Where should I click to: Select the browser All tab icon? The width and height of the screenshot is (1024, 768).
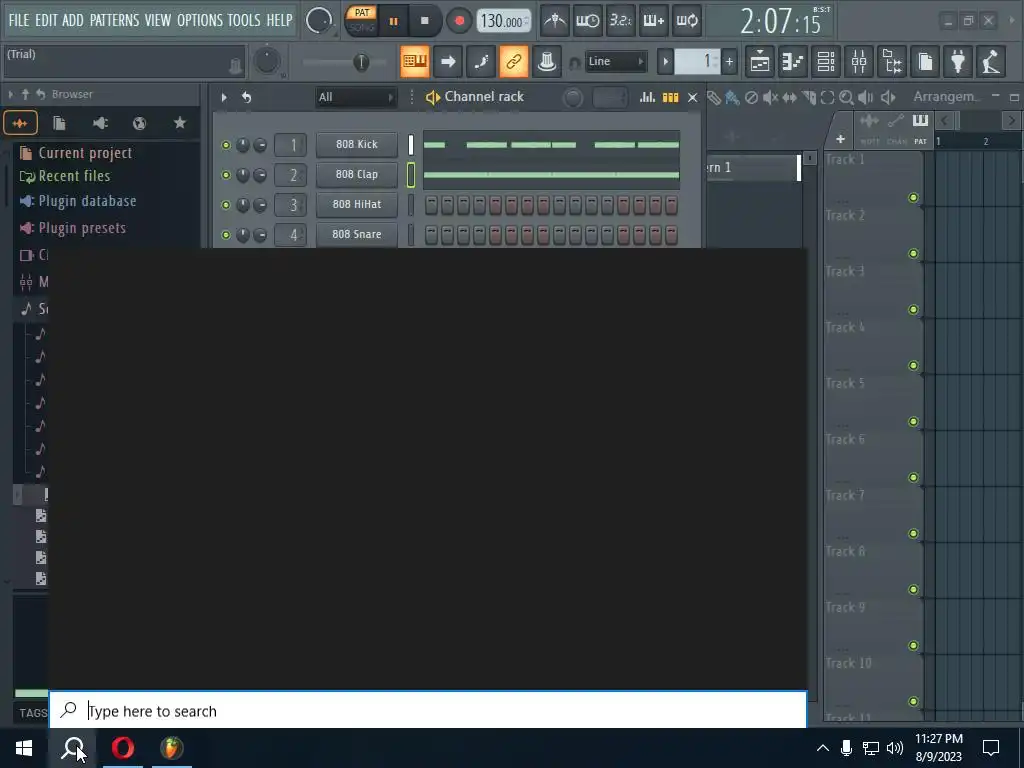[x=20, y=123]
